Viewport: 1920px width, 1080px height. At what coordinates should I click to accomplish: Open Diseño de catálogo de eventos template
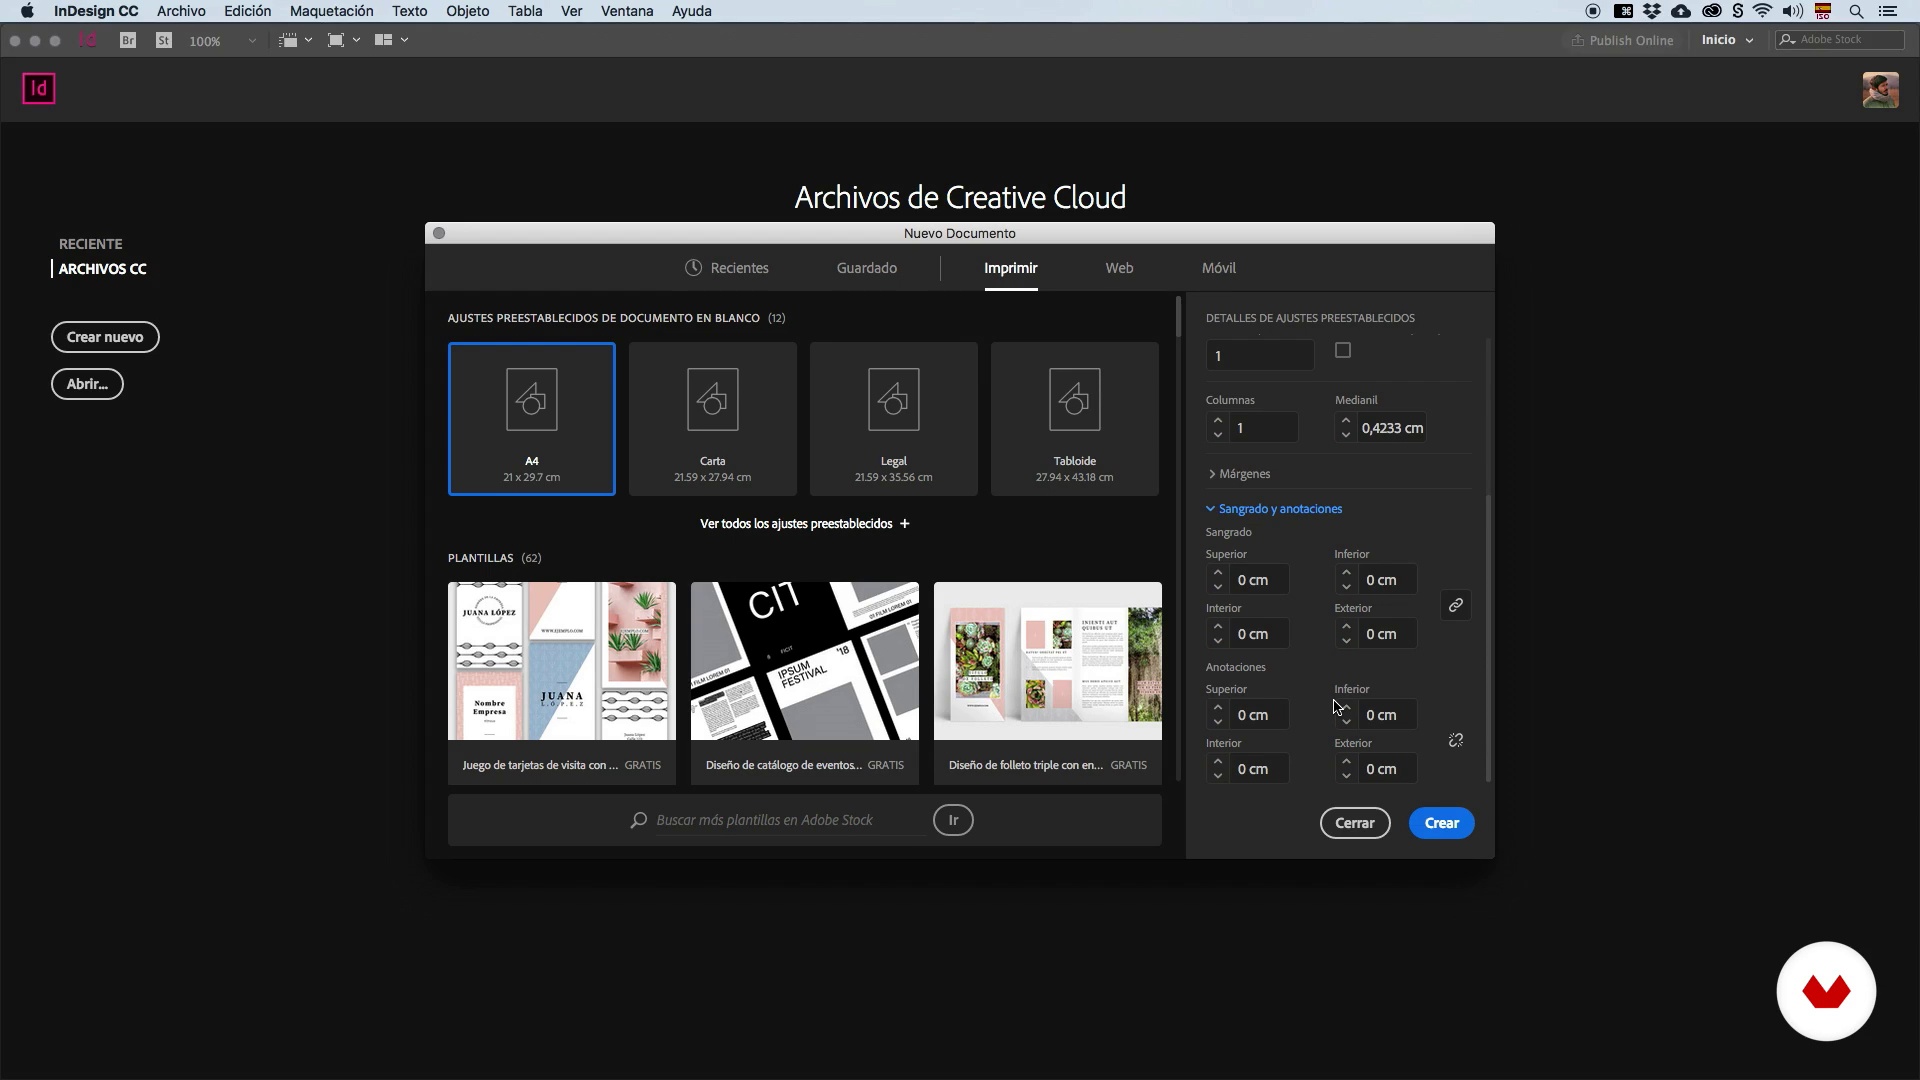pos(805,684)
